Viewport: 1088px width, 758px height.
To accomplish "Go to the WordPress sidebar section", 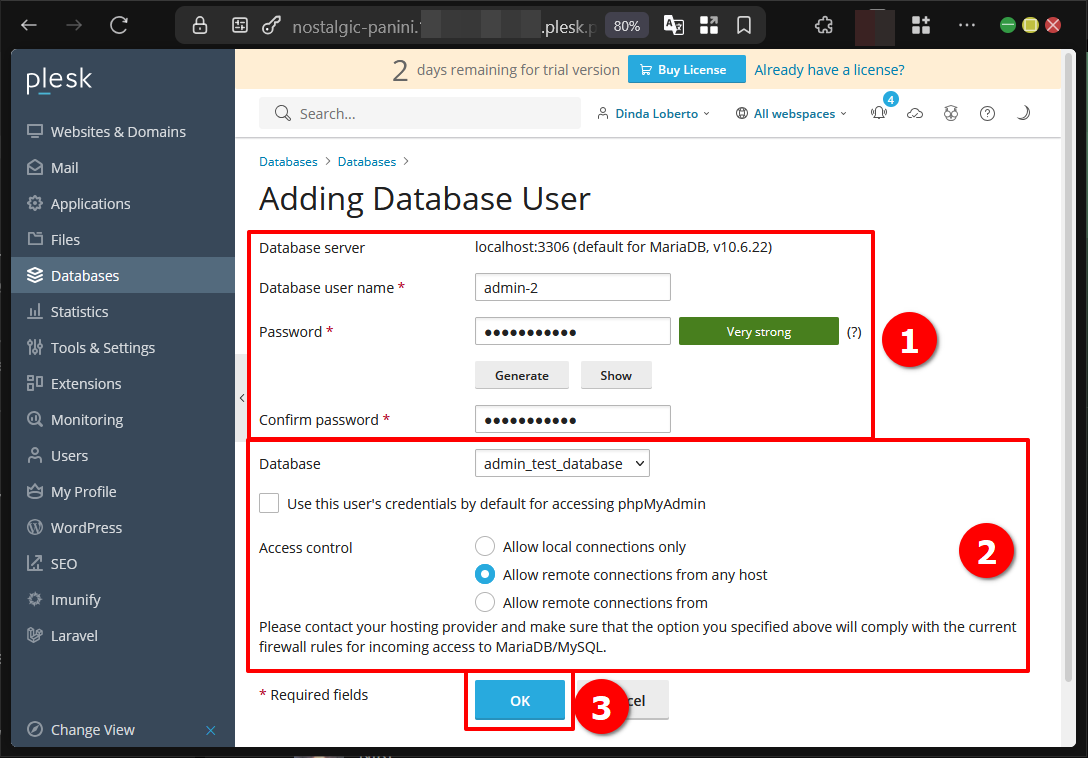I will coord(86,528).
